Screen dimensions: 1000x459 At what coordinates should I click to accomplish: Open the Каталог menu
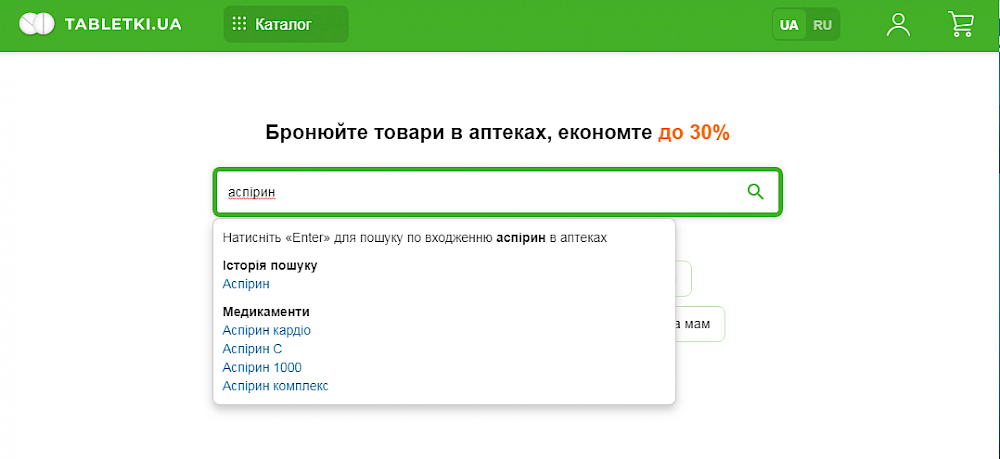pyautogui.click(x=286, y=24)
